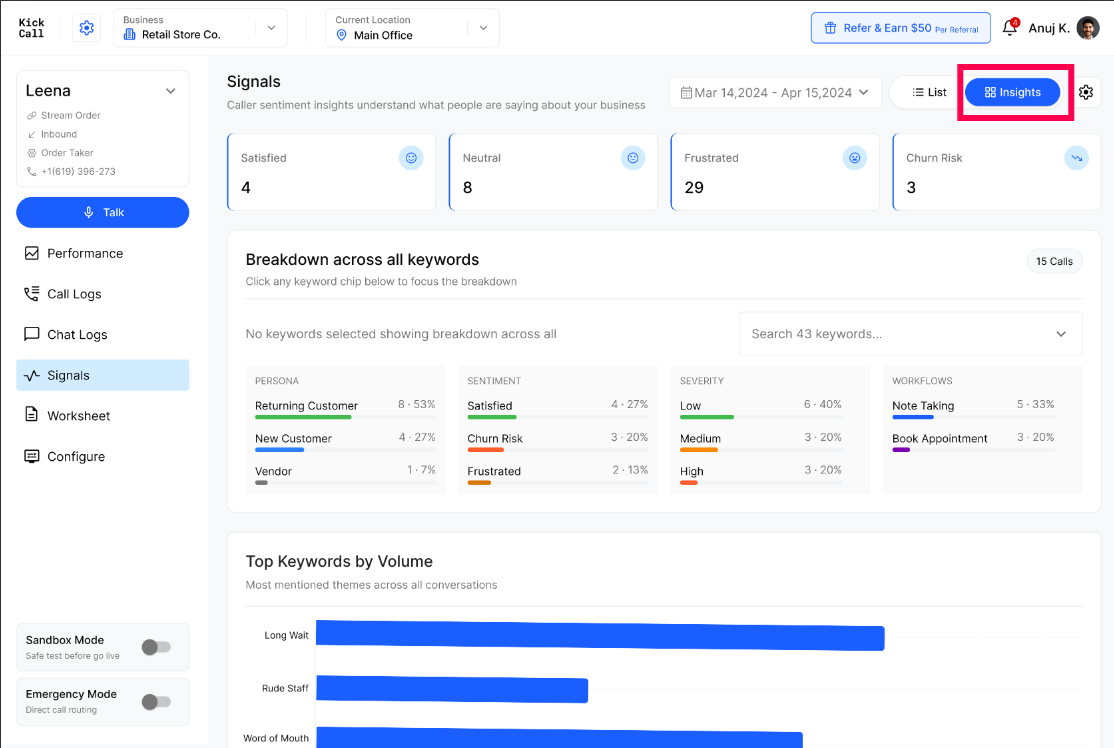Click the Neutral face icon
1114x748 pixels.
click(x=633, y=158)
